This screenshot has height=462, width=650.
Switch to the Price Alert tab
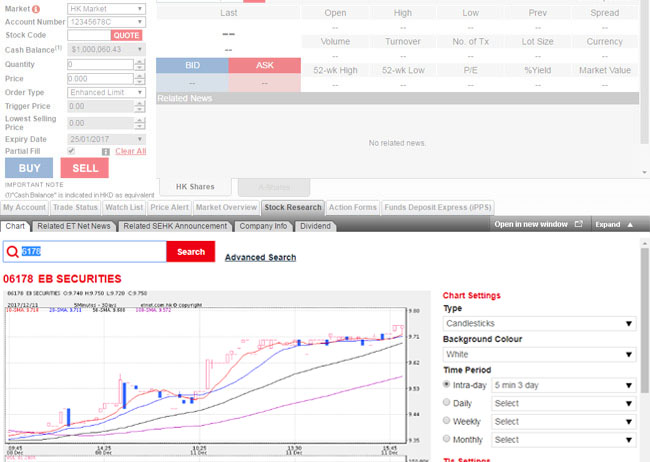169,207
